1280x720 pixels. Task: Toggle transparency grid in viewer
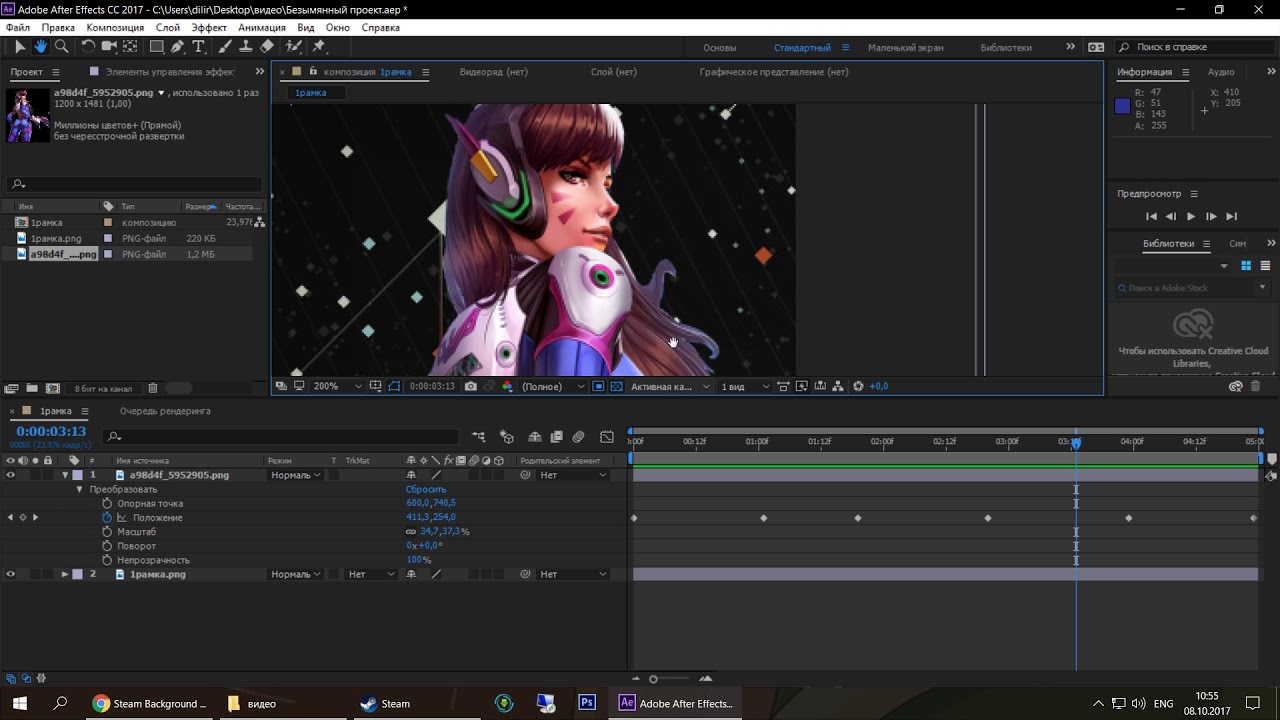pyautogui.click(x=616, y=386)
